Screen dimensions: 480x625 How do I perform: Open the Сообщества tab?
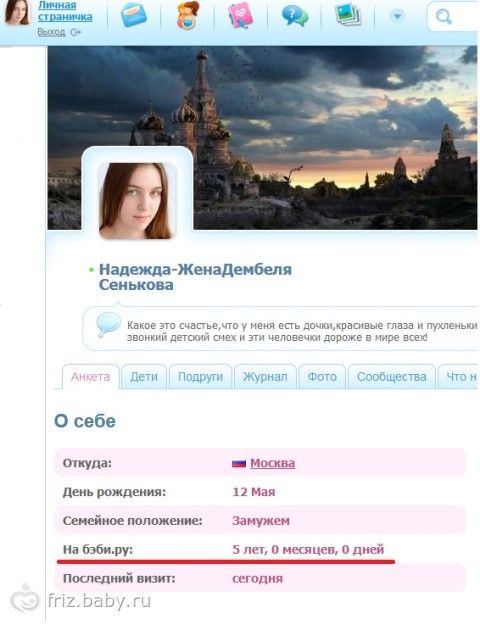tap(391, 377)
